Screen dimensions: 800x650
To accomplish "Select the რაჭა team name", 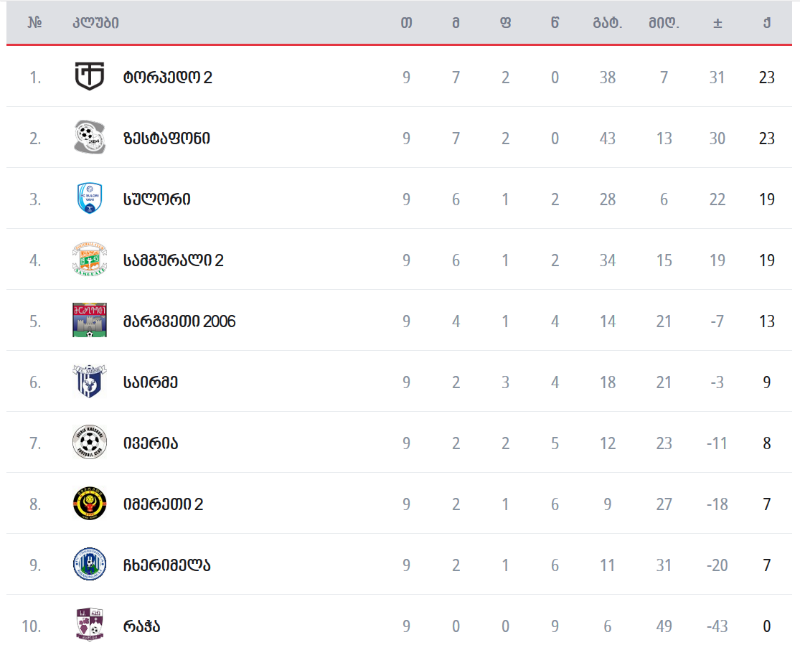I will coord(141,626).
